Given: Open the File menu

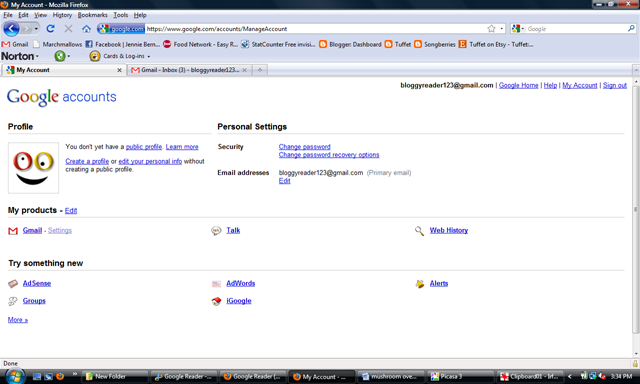Looking at the screenshot, I should coord(8,15).
